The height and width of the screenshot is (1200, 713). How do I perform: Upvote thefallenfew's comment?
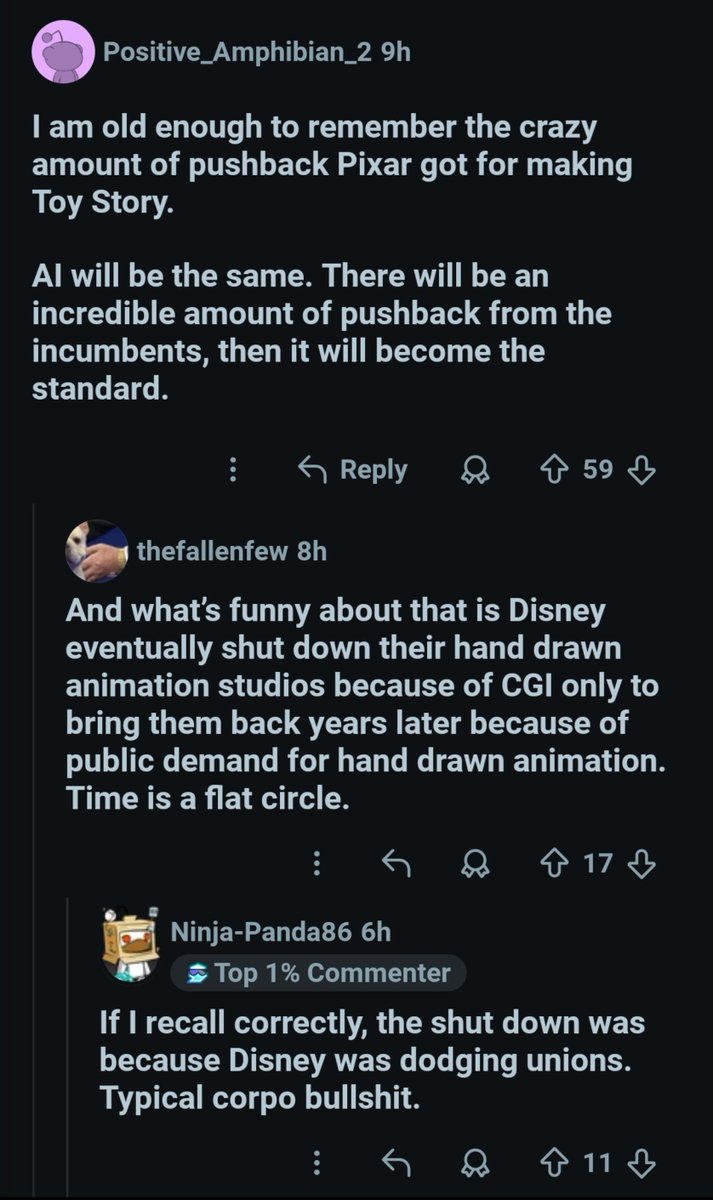[553, 863]
